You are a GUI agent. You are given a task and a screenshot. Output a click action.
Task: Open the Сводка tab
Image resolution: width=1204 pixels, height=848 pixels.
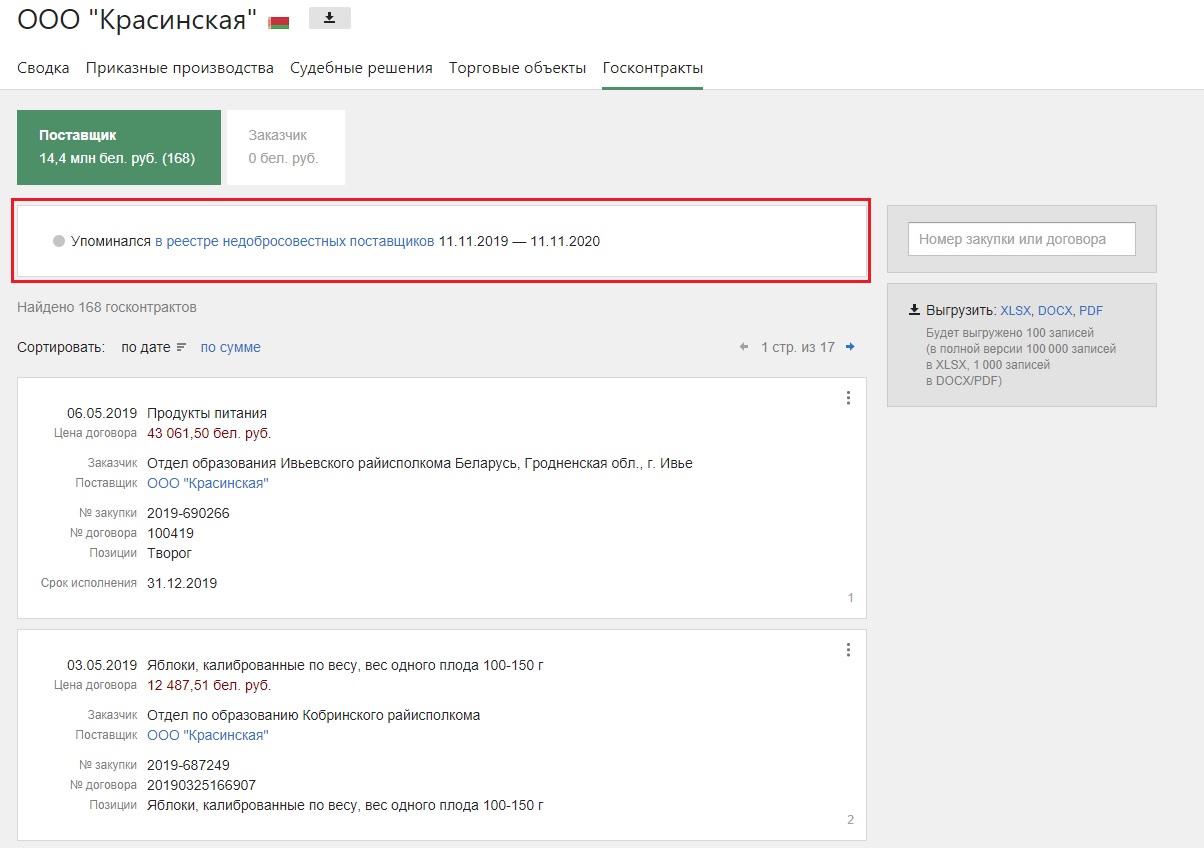coord(43,68)
